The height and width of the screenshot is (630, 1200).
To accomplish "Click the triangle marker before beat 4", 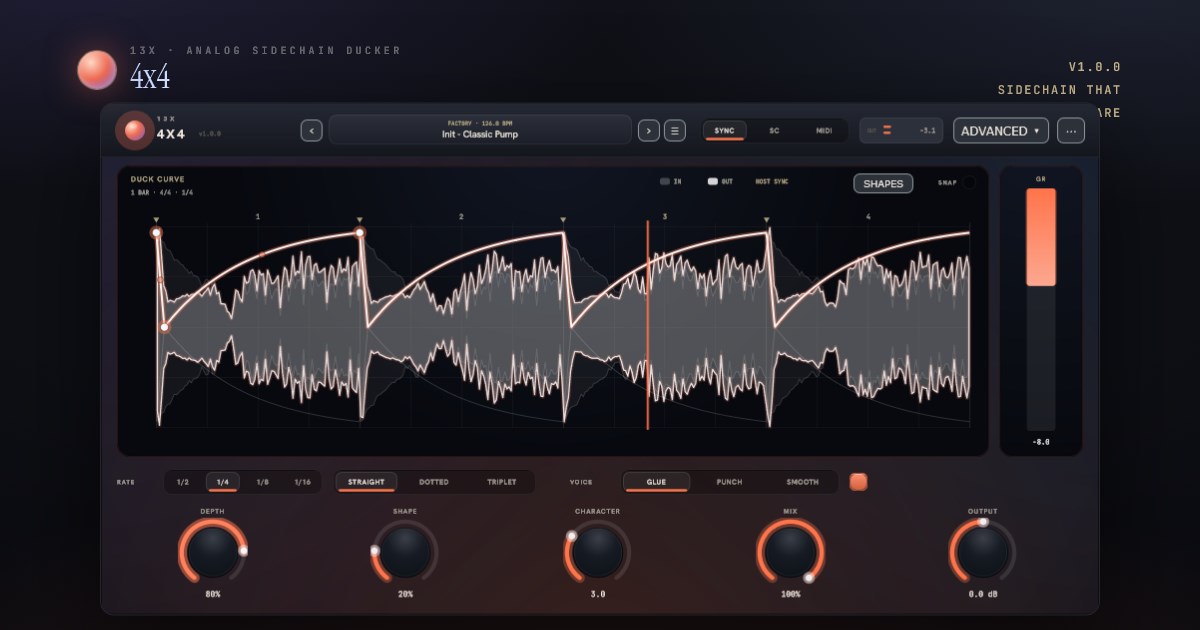I will tap(767, 219).
